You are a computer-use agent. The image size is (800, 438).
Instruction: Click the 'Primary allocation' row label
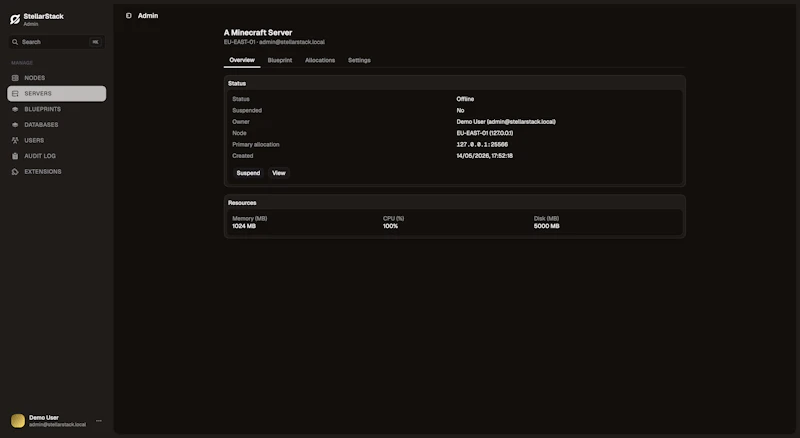(256, 144)
